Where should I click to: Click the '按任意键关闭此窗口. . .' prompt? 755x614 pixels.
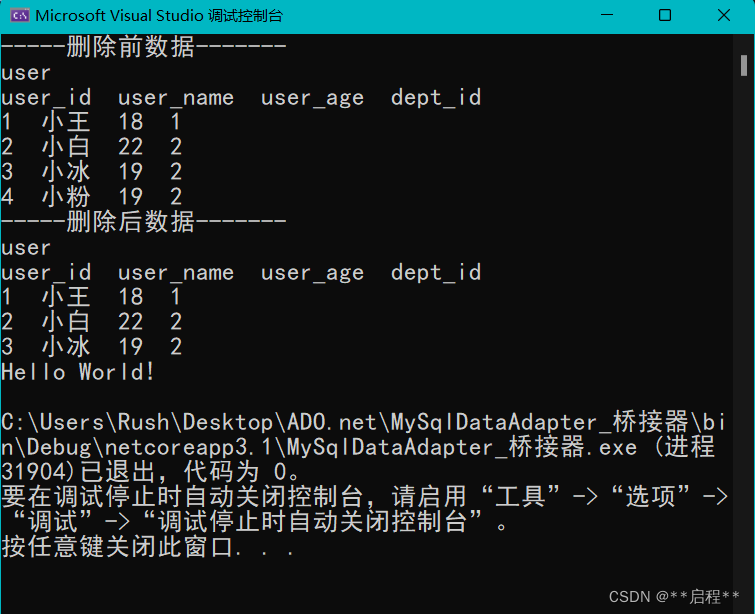coord(148,548)
